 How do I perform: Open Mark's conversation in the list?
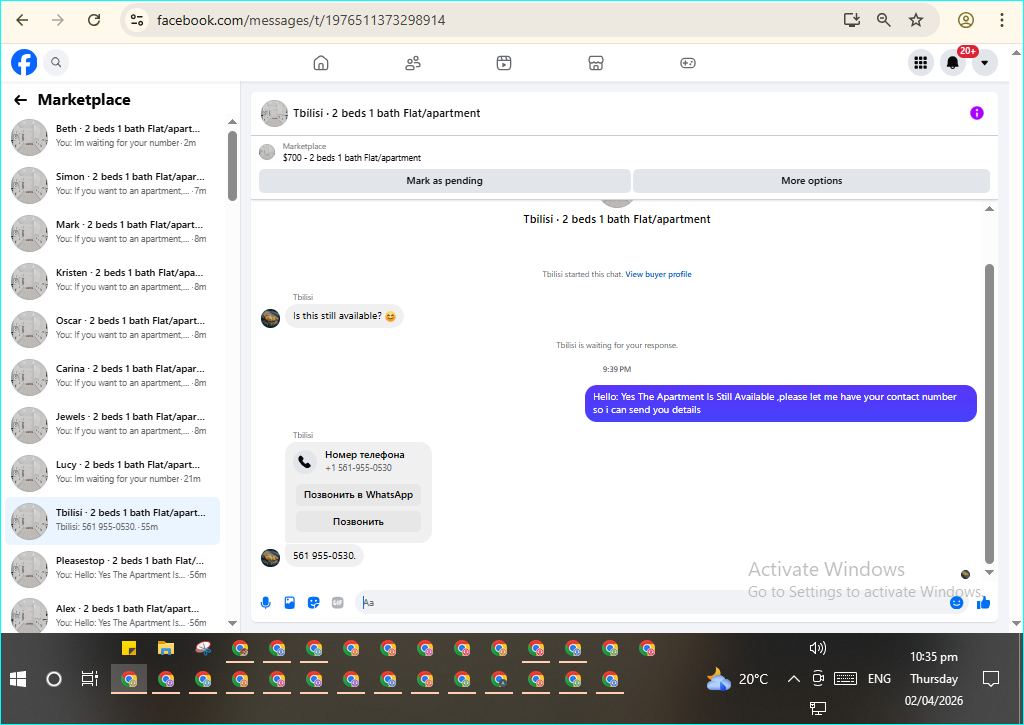pos(112,233)
